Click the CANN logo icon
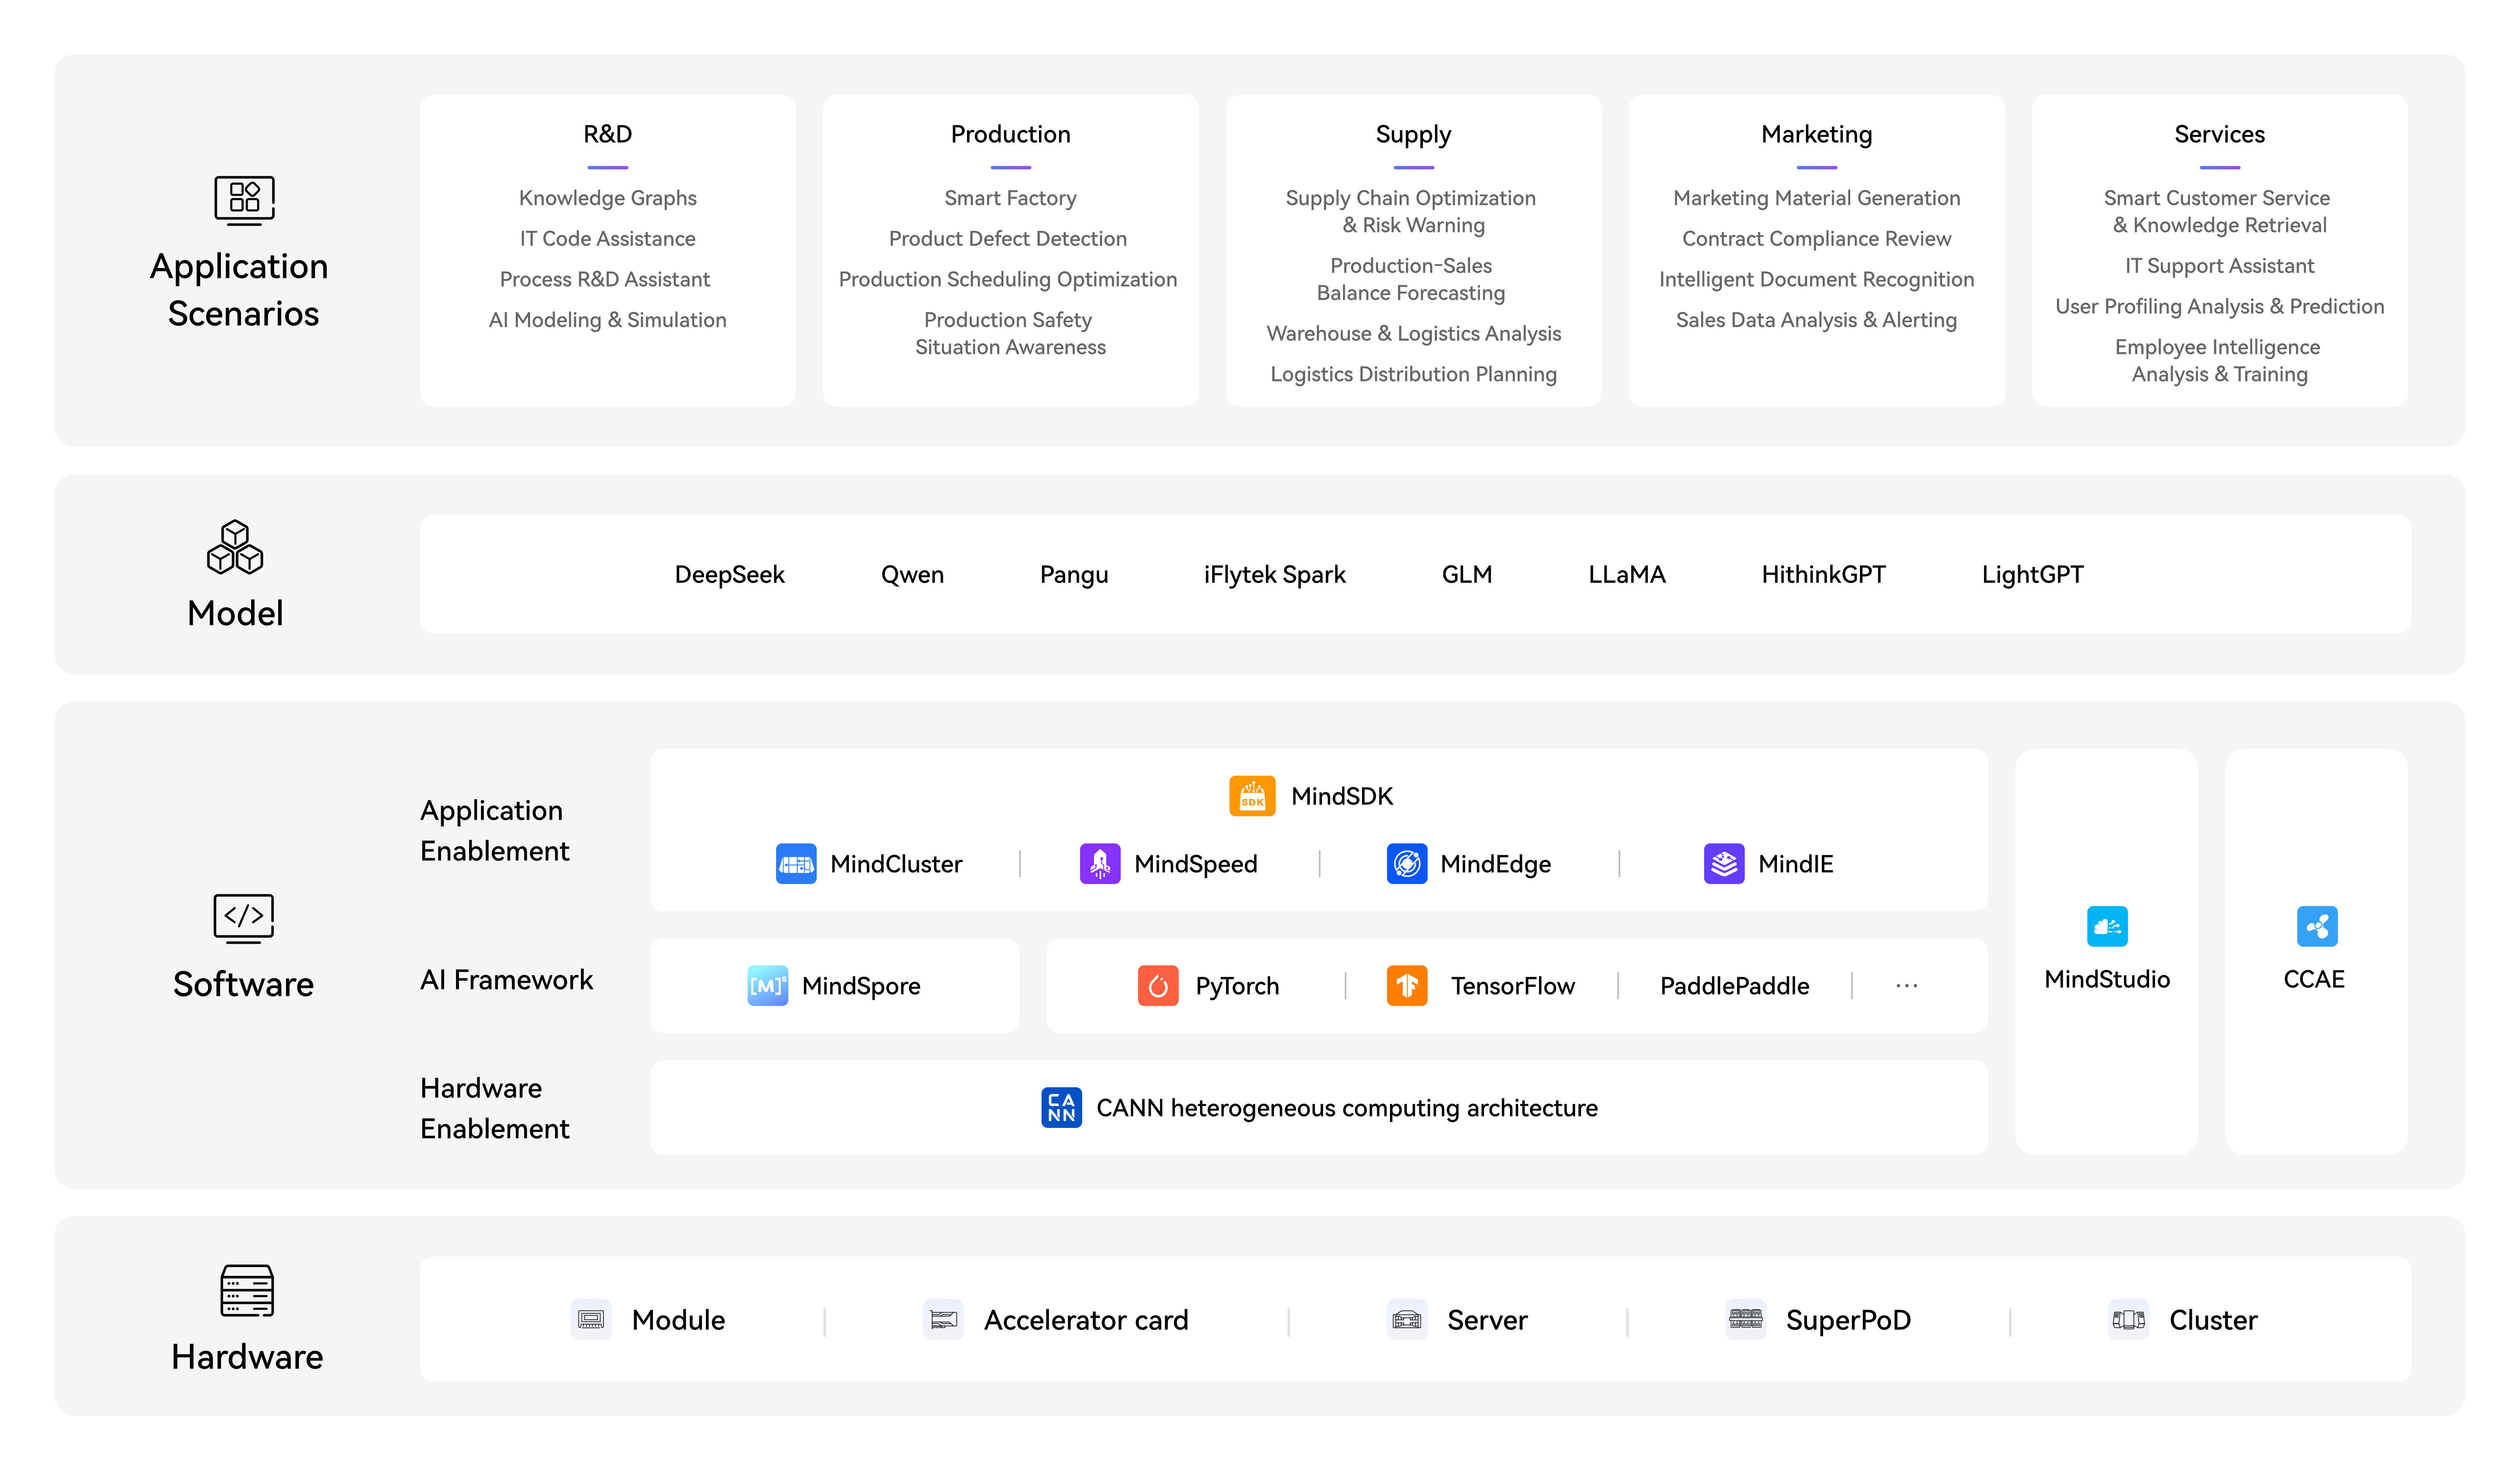 pyautogui.click(x=1060, y=1107)
